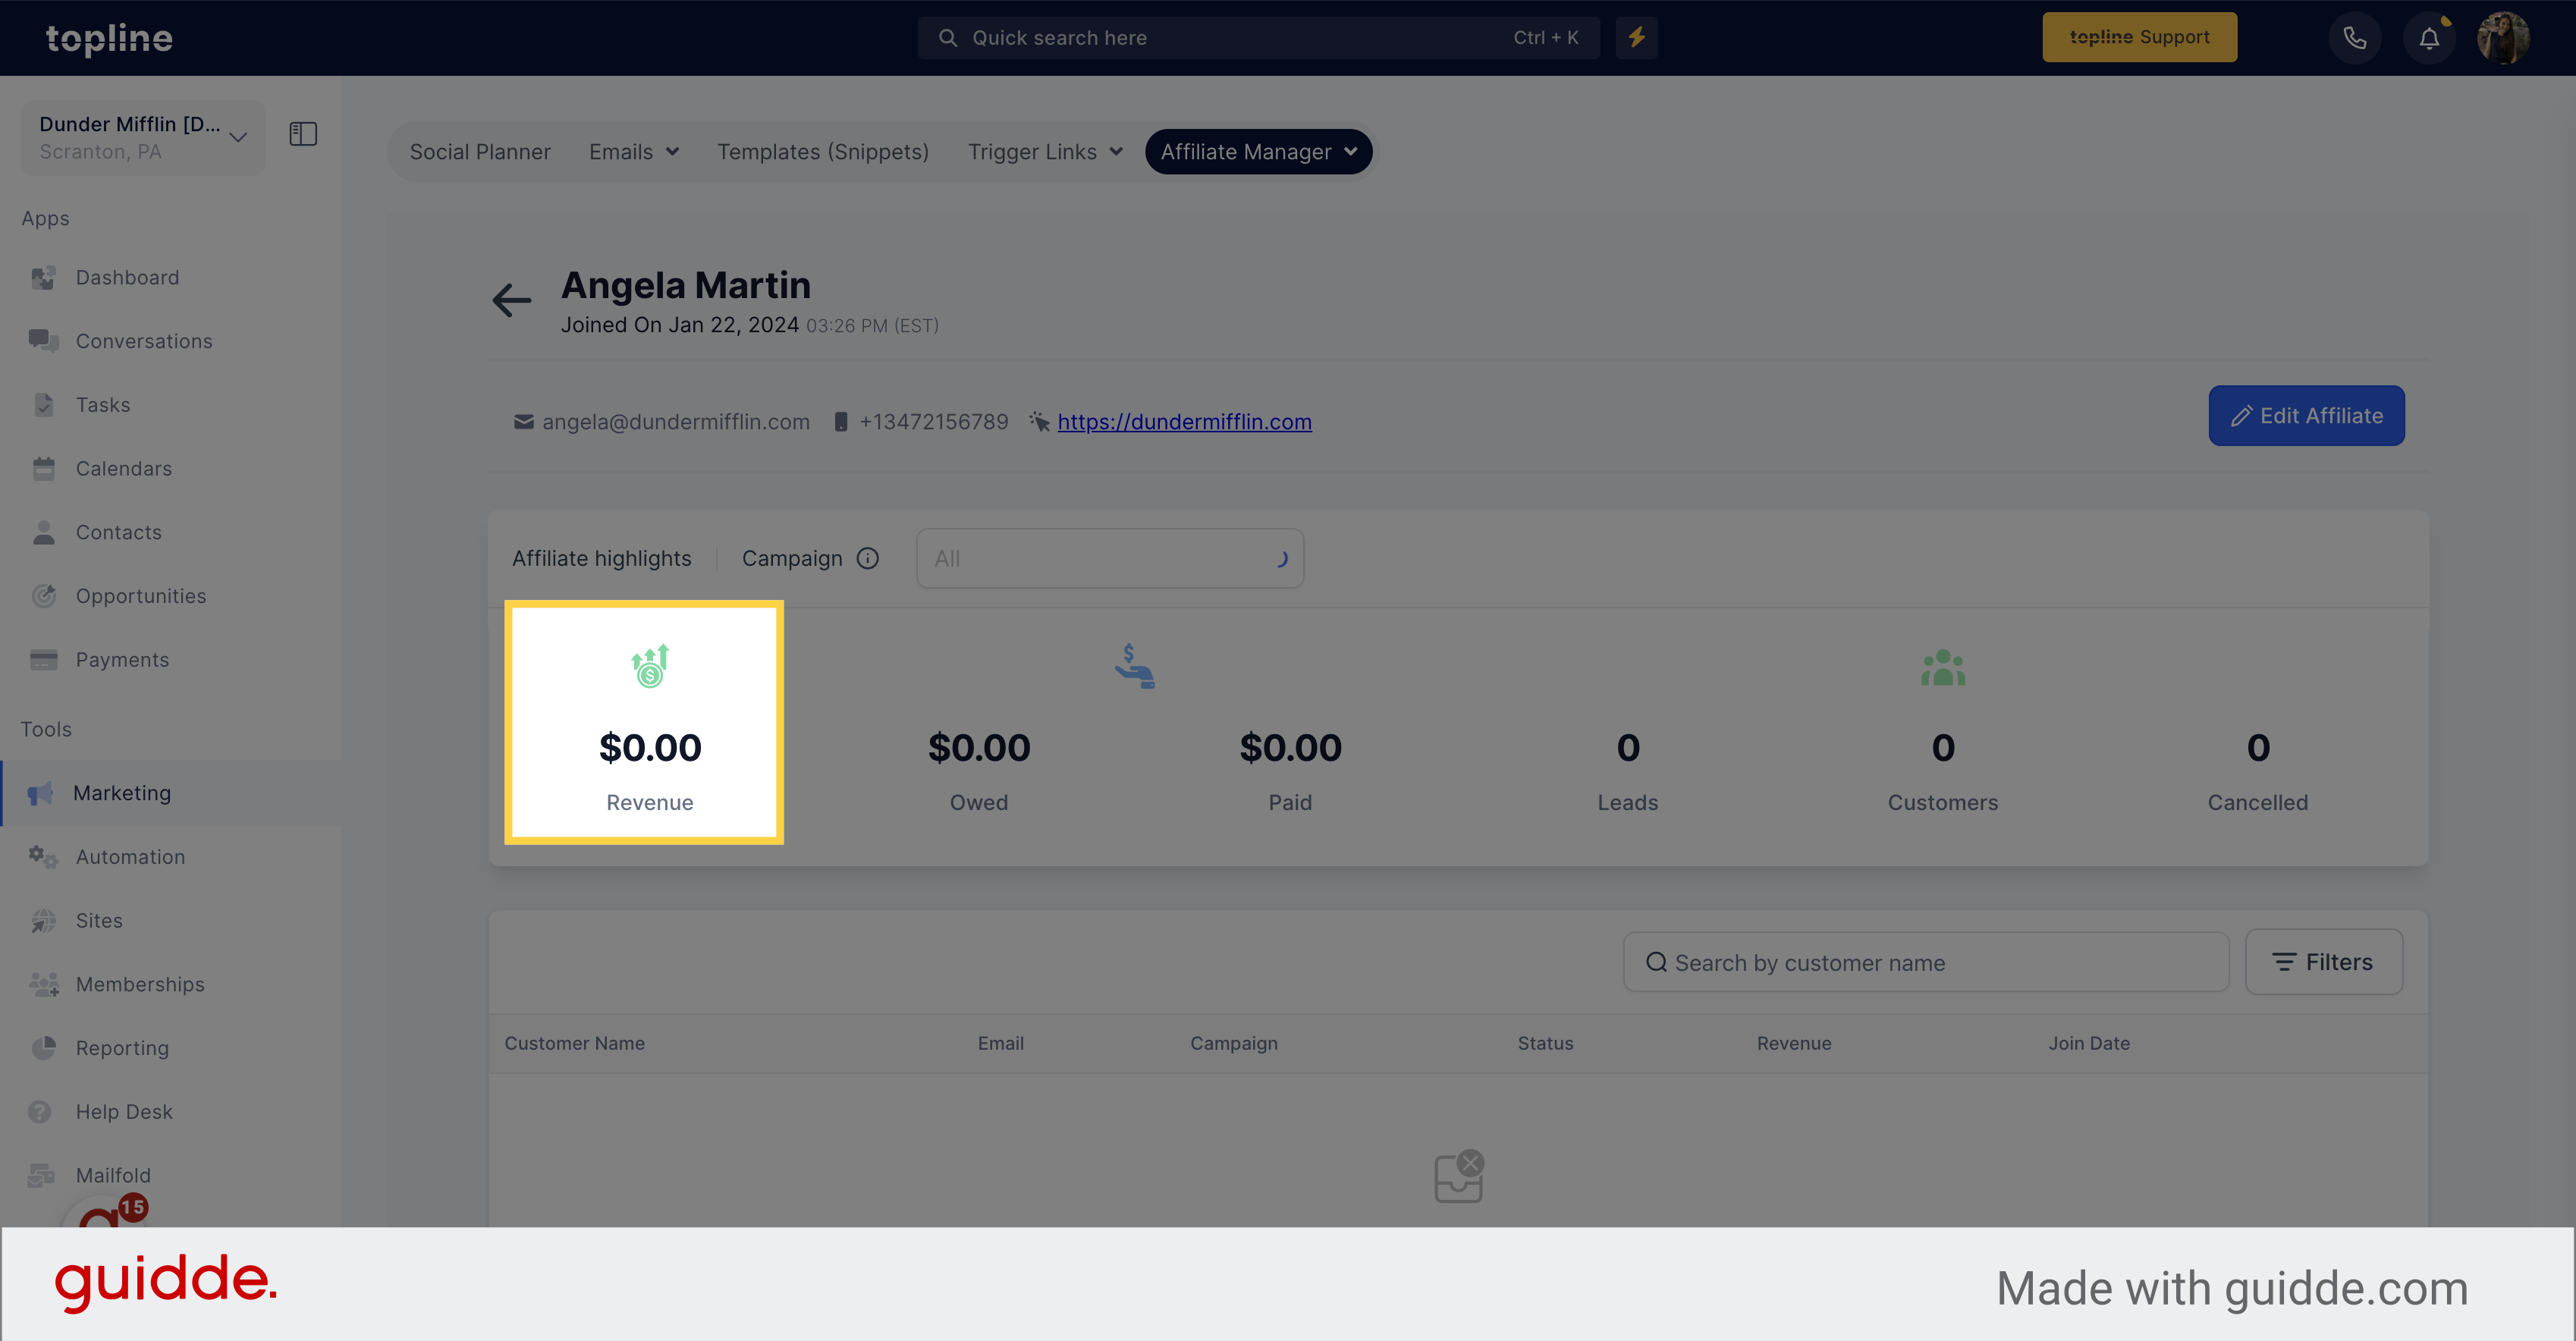Click the +13472156789 phone number

pos(934,422)
